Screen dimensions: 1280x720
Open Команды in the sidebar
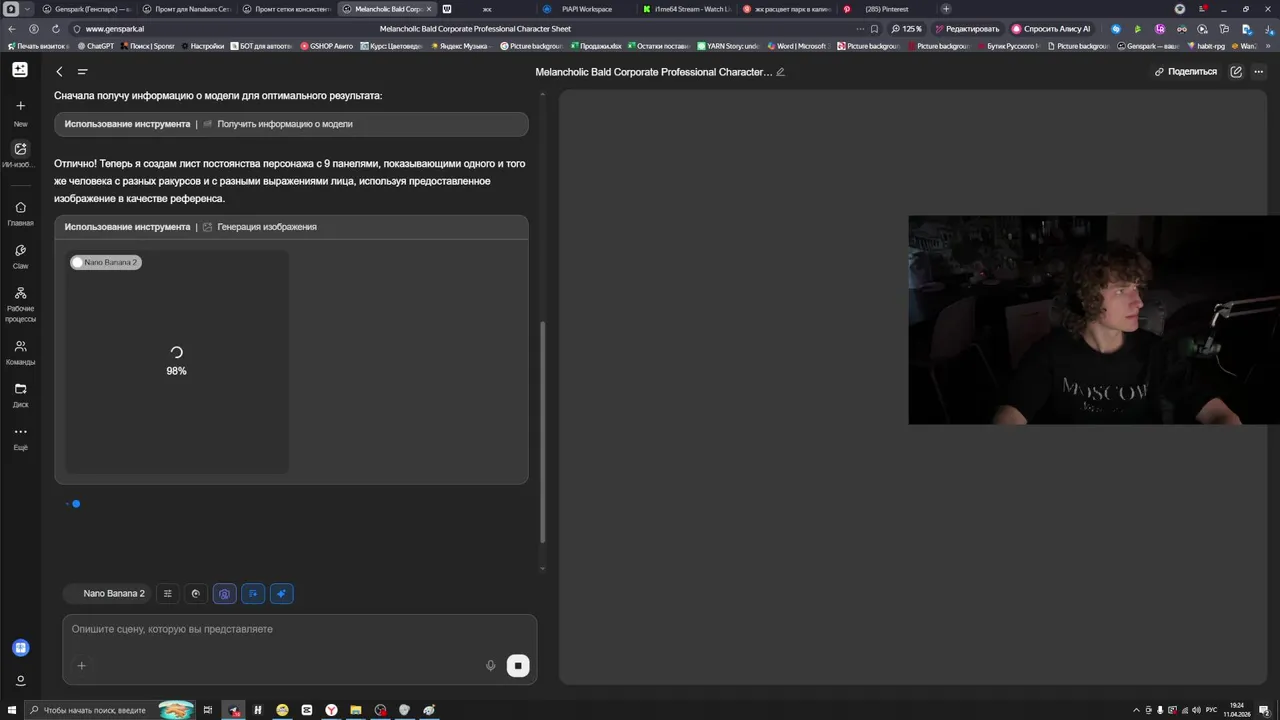pyautogui.click(x=20, y=352)
